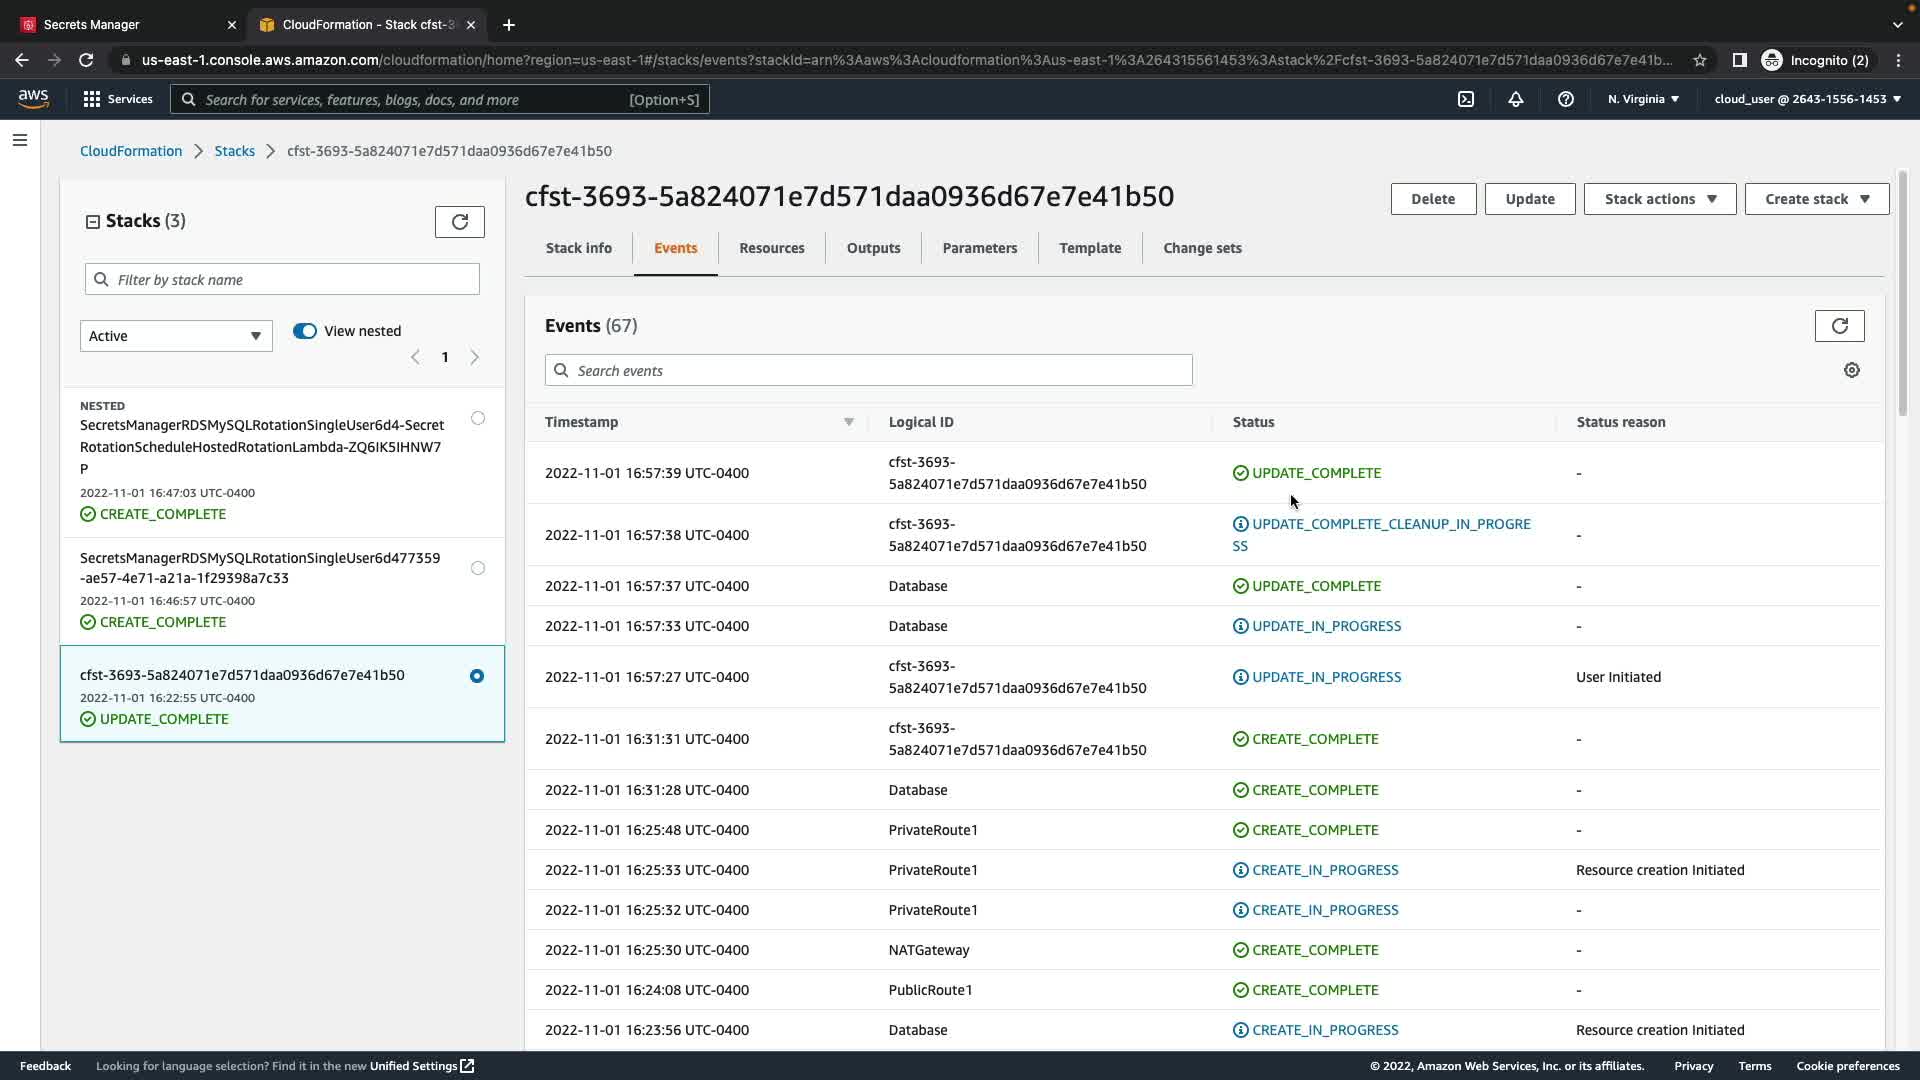Switch to the Resources tab
Image resolution: width=1920 pixels, height=1080 pixels.
(x=771, y=248)
